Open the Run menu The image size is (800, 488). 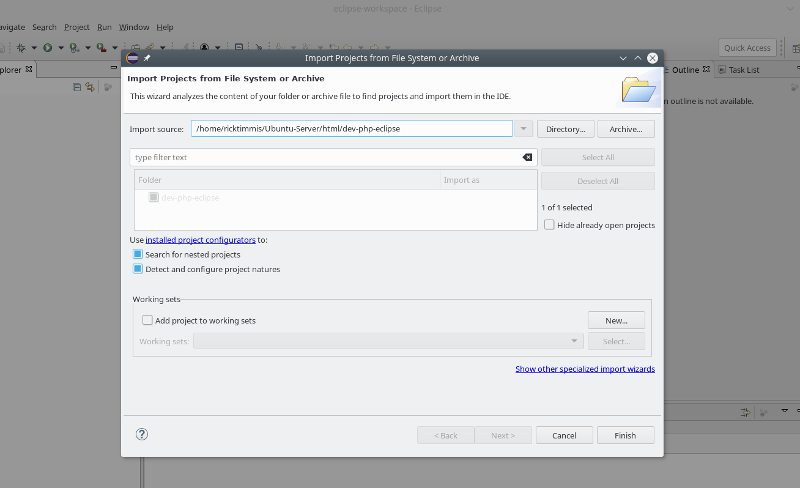coord(104,27)
